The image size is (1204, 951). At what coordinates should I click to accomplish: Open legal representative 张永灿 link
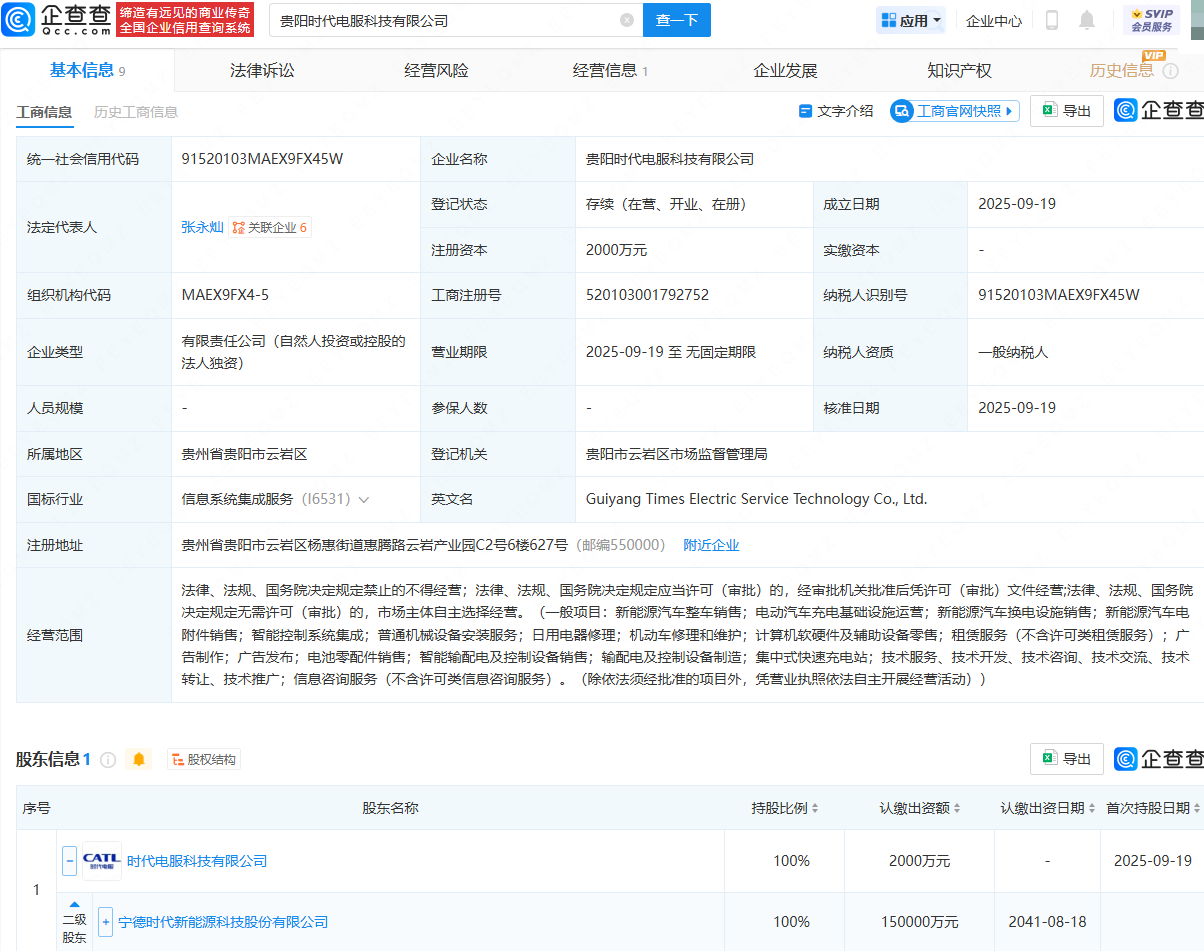coord(202,227)
